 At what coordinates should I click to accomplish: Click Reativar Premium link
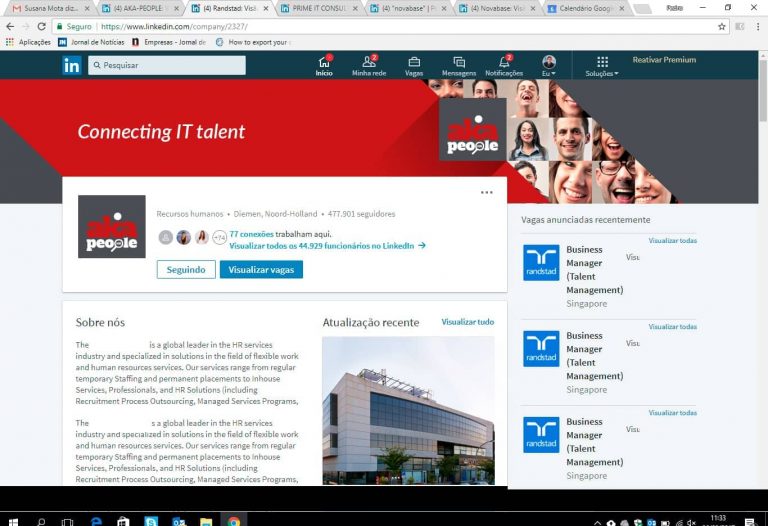tap(664, 60)
